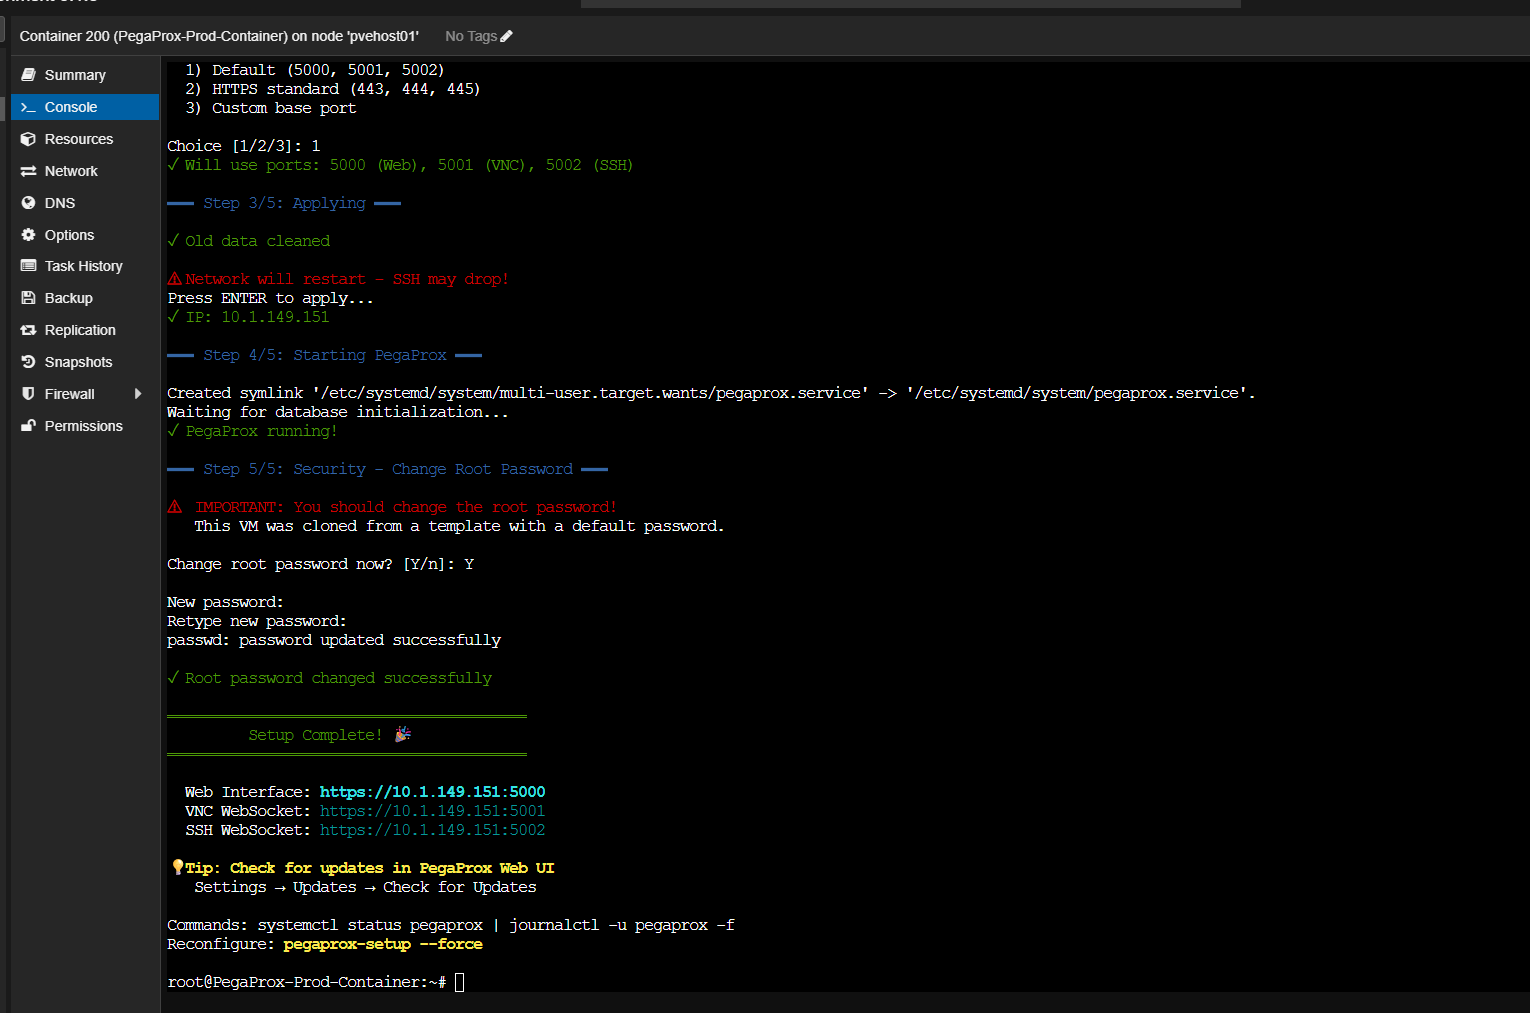Go to the Replication section

coord(80,330)
